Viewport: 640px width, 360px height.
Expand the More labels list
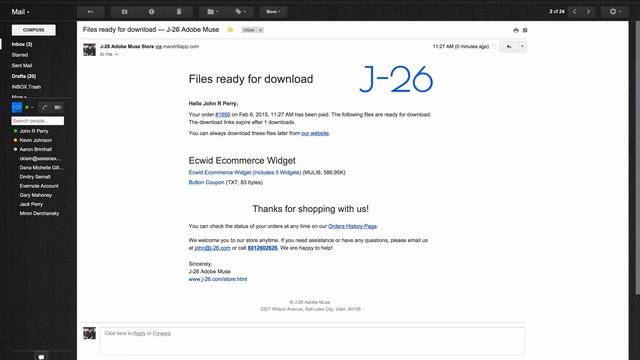pos(19,97)
